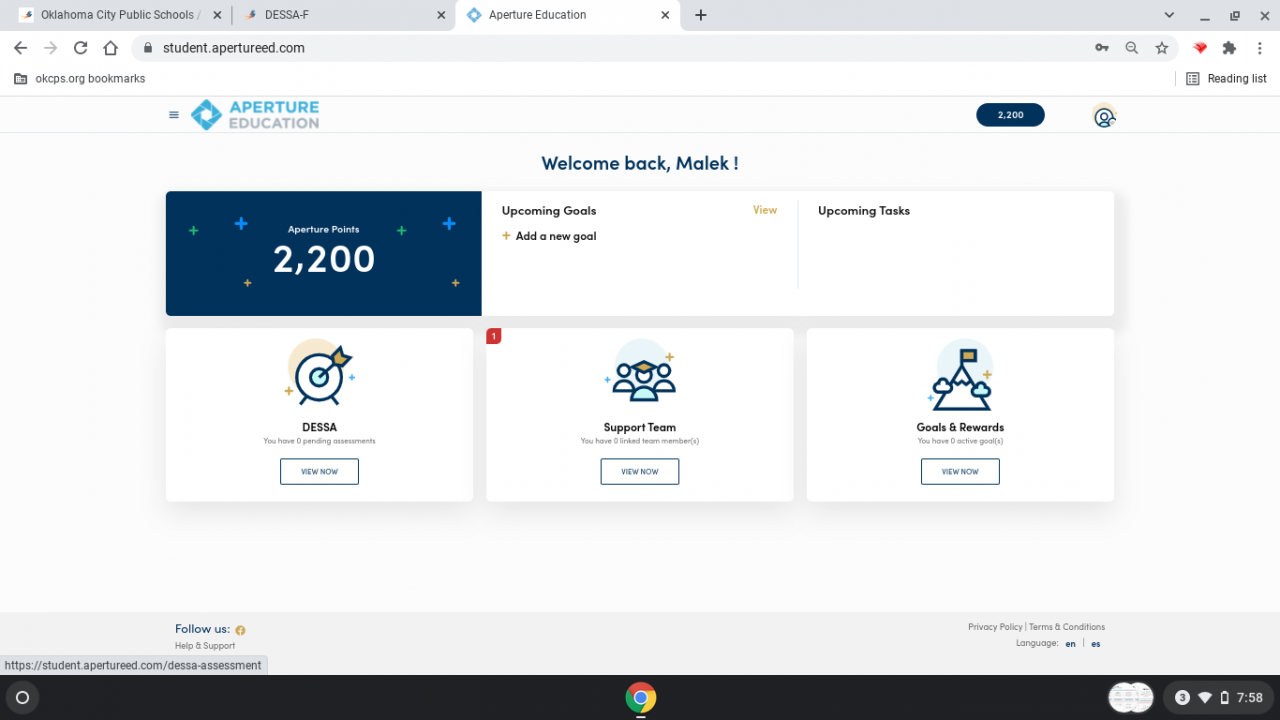Click the Wi-Fi icon in the system tray

coord(1205,698)
